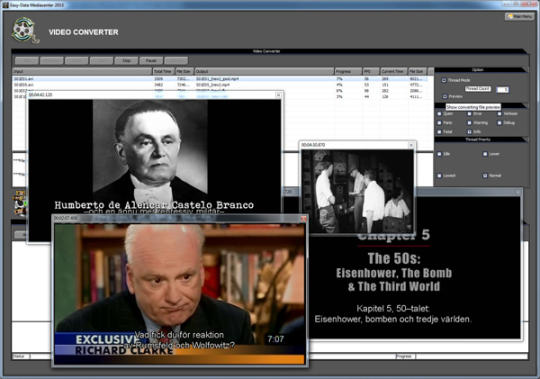Viewport: 540px width, 379px height.
Task: Enable the Verbose log level checkbox
Action: coord(499,114)
